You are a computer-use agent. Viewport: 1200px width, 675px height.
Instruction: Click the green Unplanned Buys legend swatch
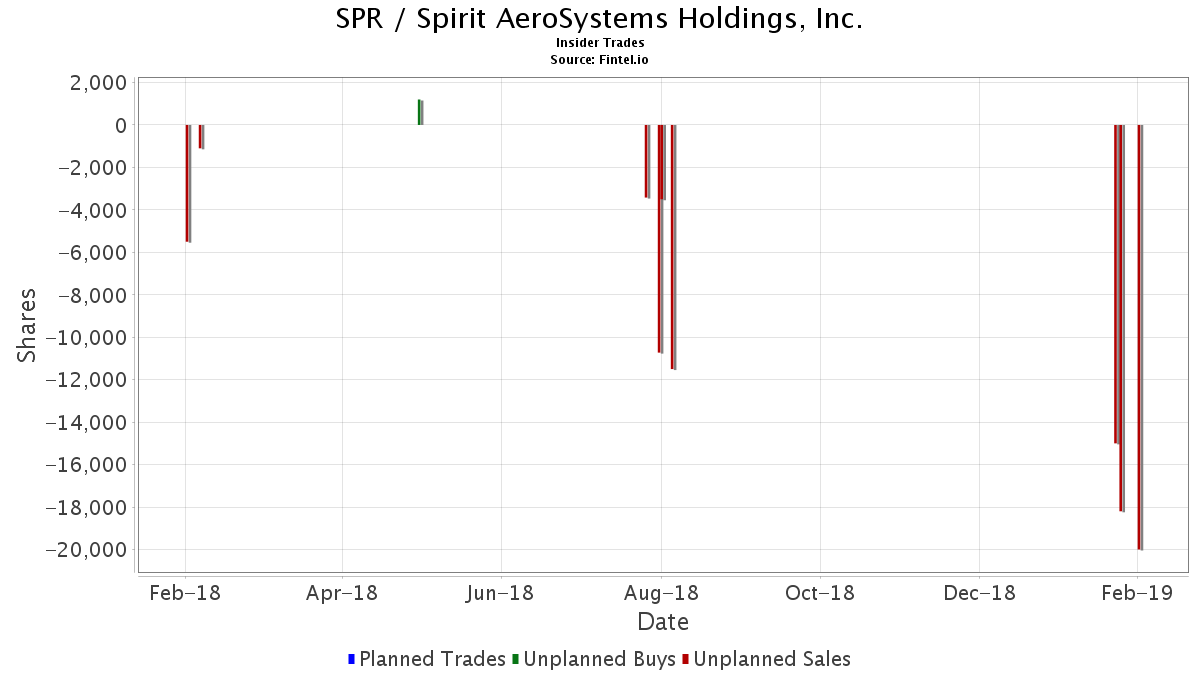click(x=515, y=659)
